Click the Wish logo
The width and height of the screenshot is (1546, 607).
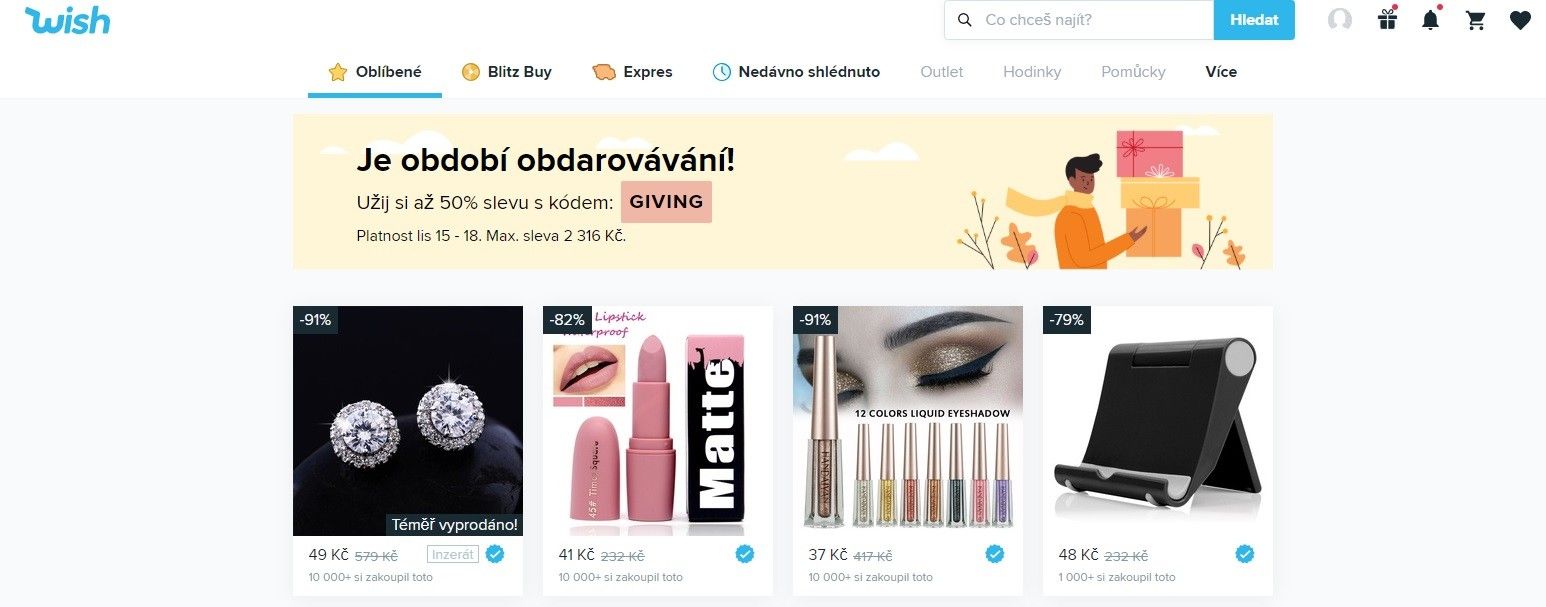[67, 20]
